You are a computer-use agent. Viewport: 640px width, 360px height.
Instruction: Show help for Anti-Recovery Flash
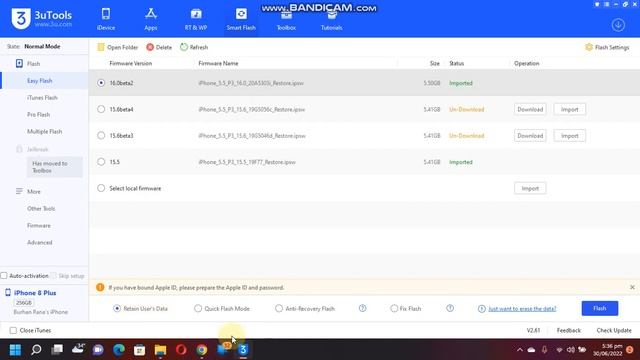(362, 308)
